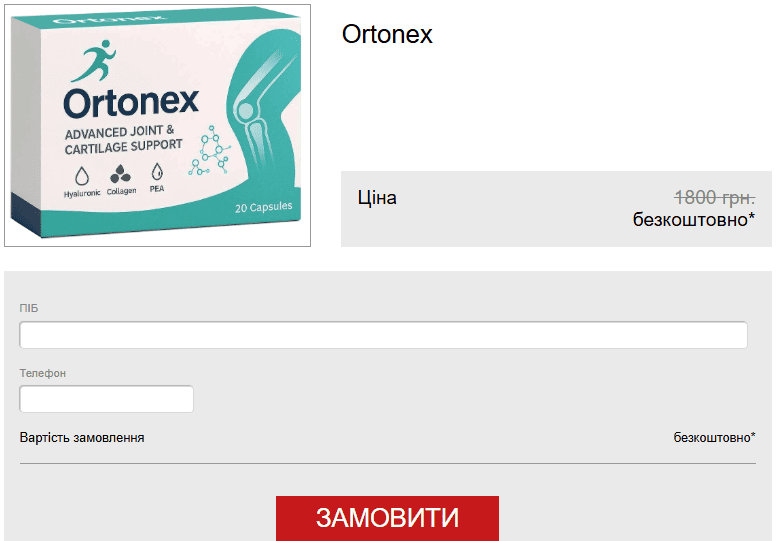Click the Hyaluronic drop icon on package
Image resolution: width=779 pixels, height=541 pixels.
82,176
